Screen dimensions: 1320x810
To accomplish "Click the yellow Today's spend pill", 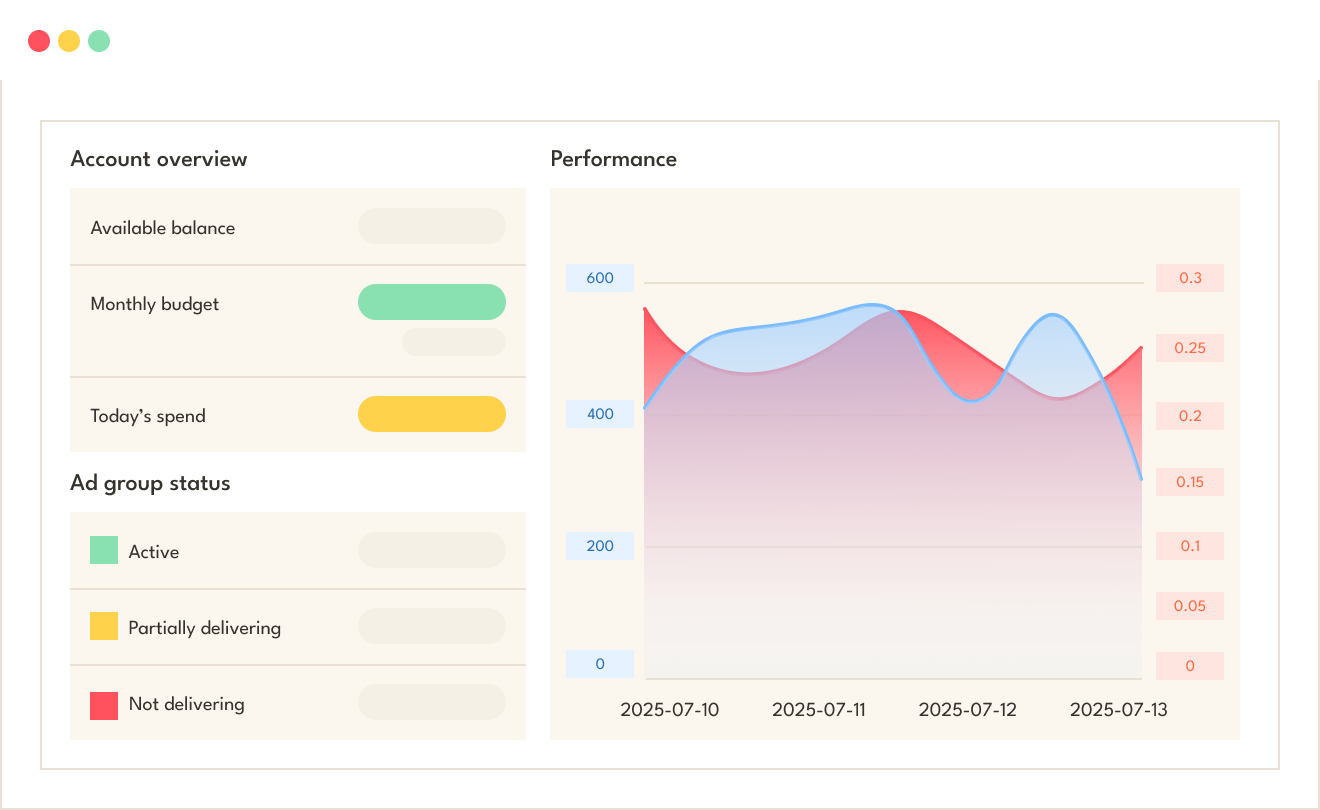I will tap(432, 414).
